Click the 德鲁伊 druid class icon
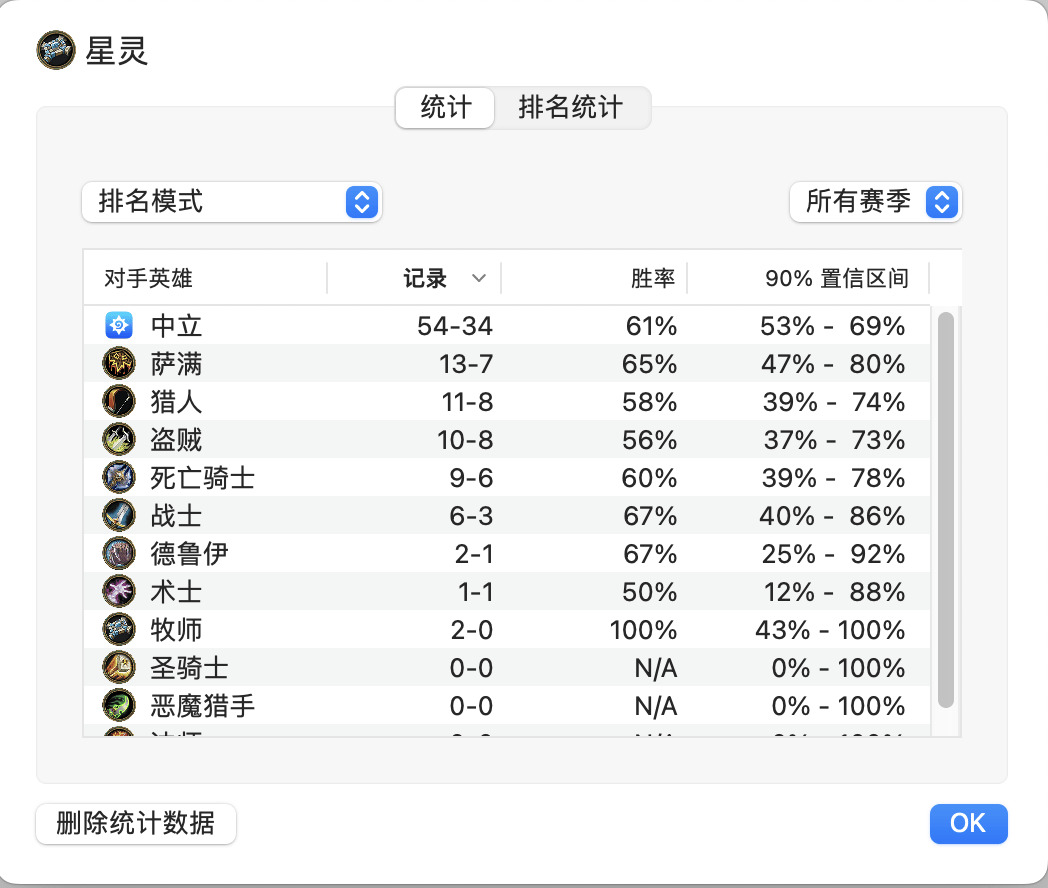 coord(119,554)
